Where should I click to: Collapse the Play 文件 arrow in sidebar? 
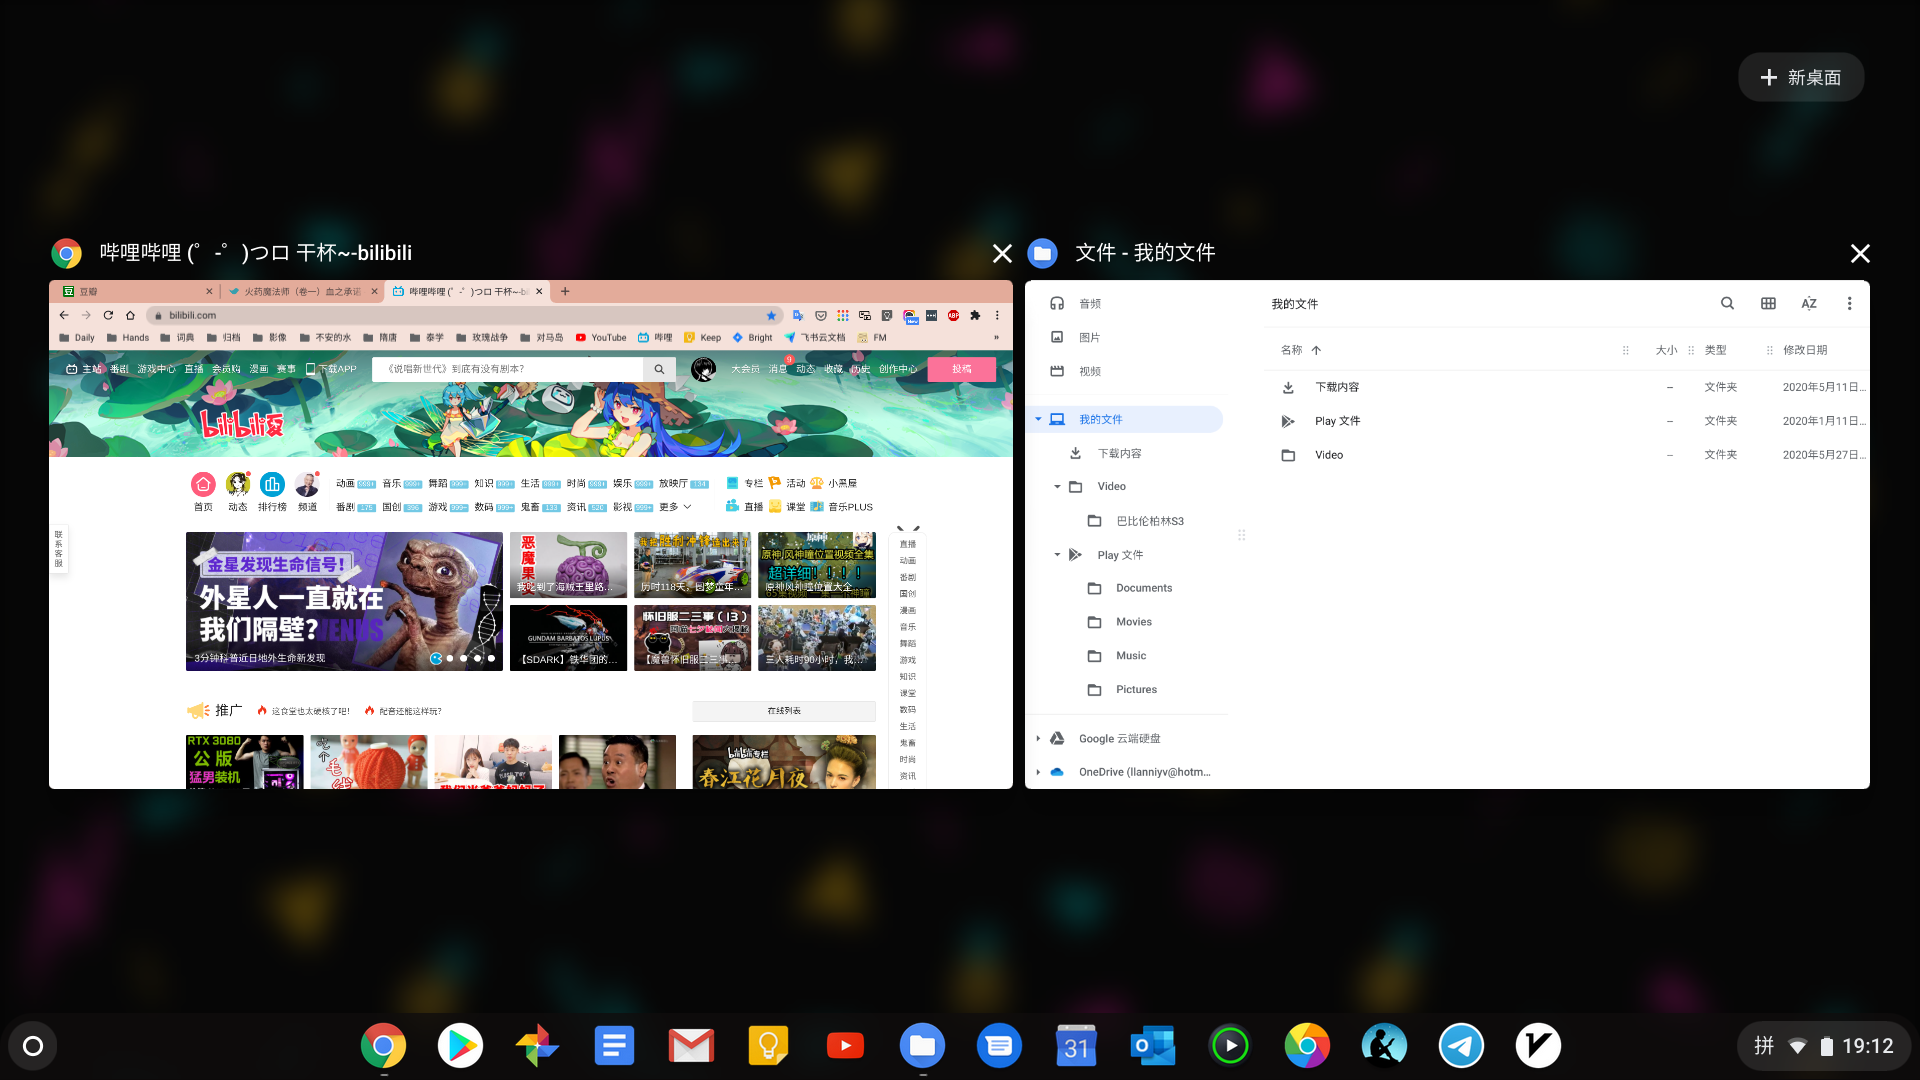click(x=1057, y=555)
